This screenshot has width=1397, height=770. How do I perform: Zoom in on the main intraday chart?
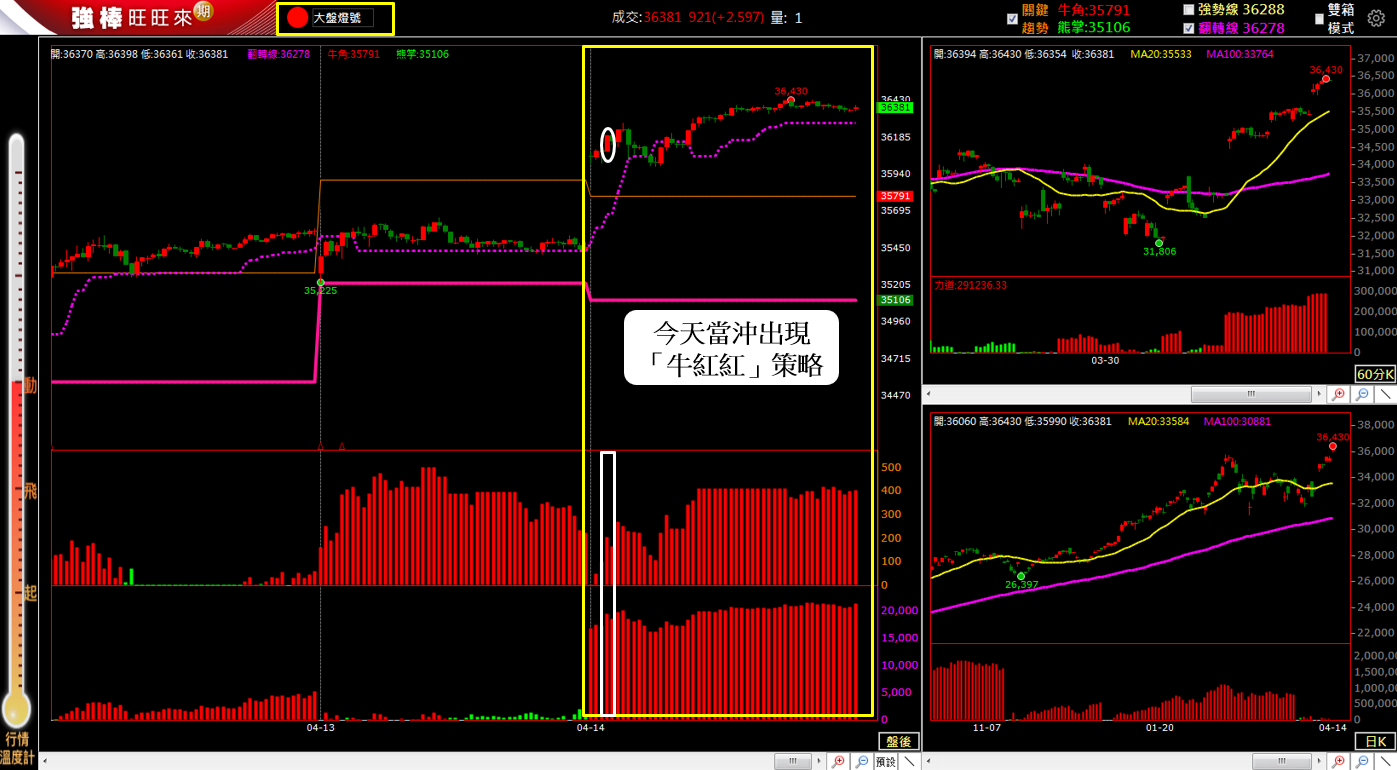click(x=838, y=761)
